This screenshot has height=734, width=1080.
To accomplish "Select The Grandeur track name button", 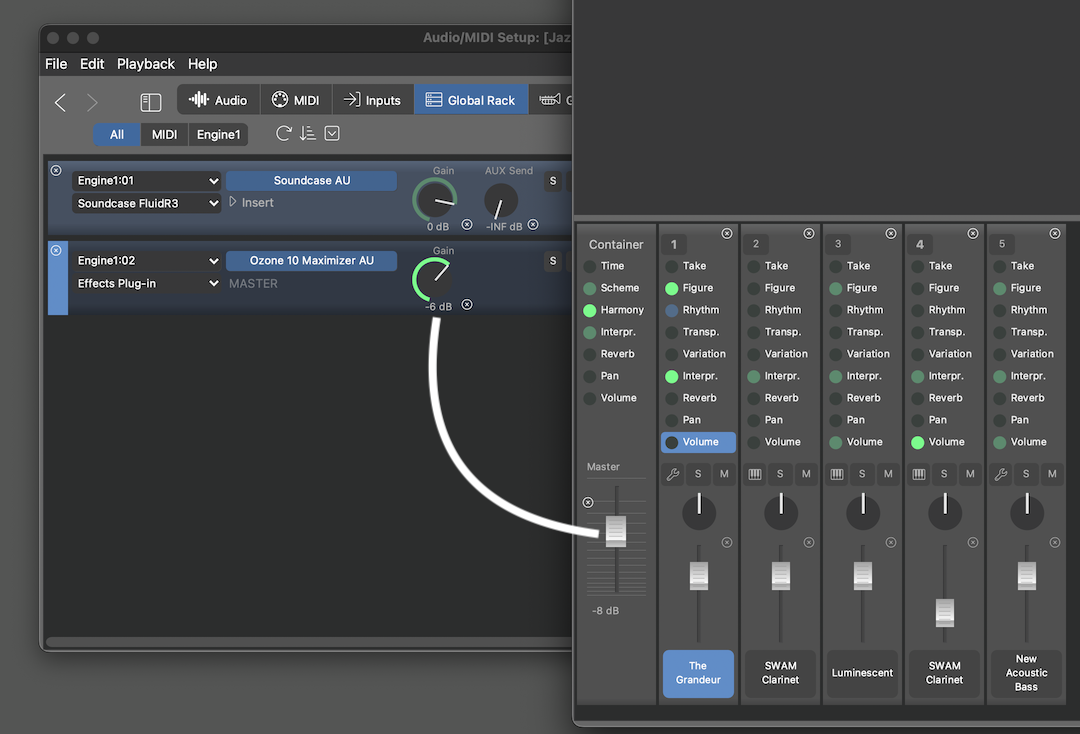I will point(698,673).
